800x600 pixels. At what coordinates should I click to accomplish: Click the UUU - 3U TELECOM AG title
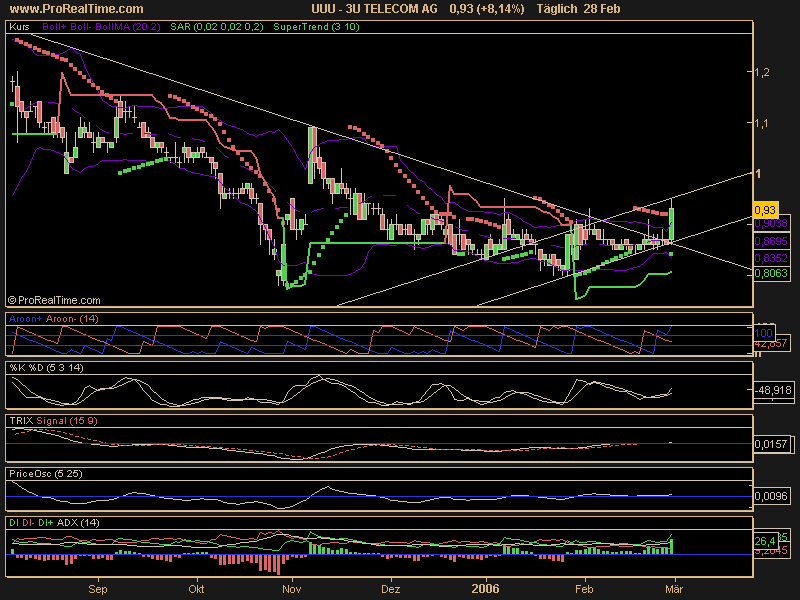(x=374, y=9)
